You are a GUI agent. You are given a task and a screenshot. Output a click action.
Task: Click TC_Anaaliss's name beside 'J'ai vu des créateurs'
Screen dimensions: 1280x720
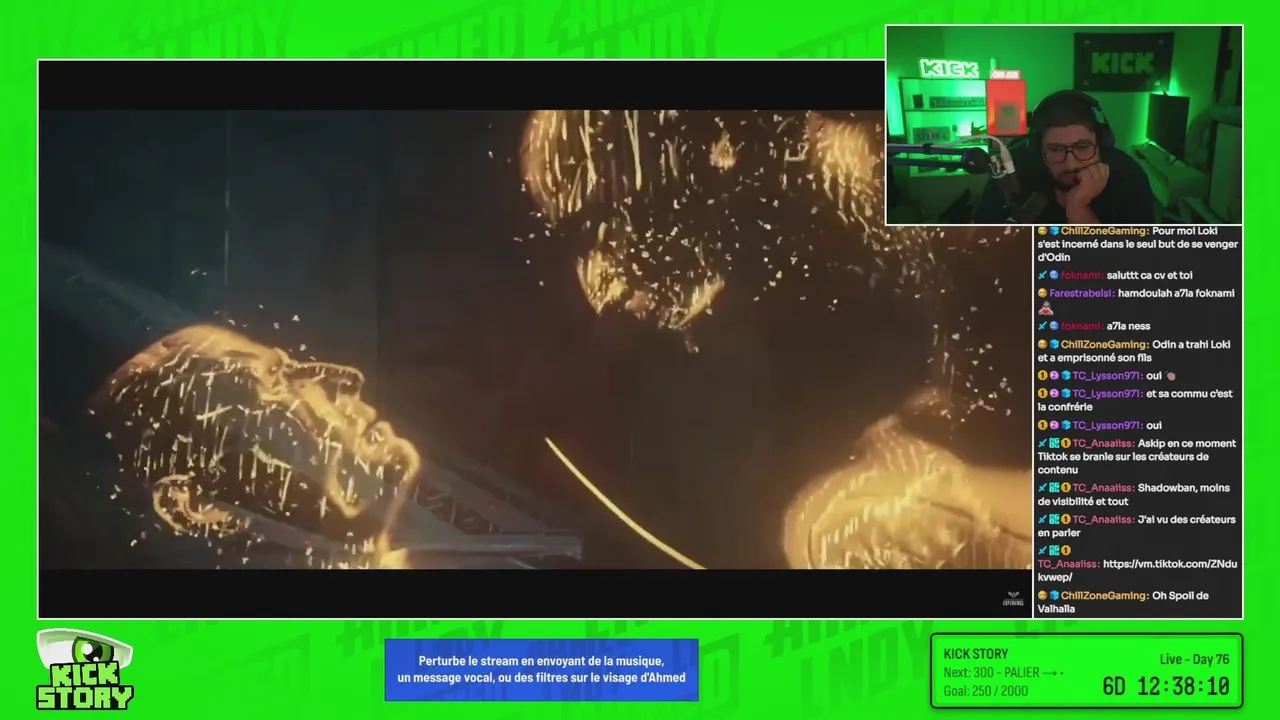pos(1104,520)
